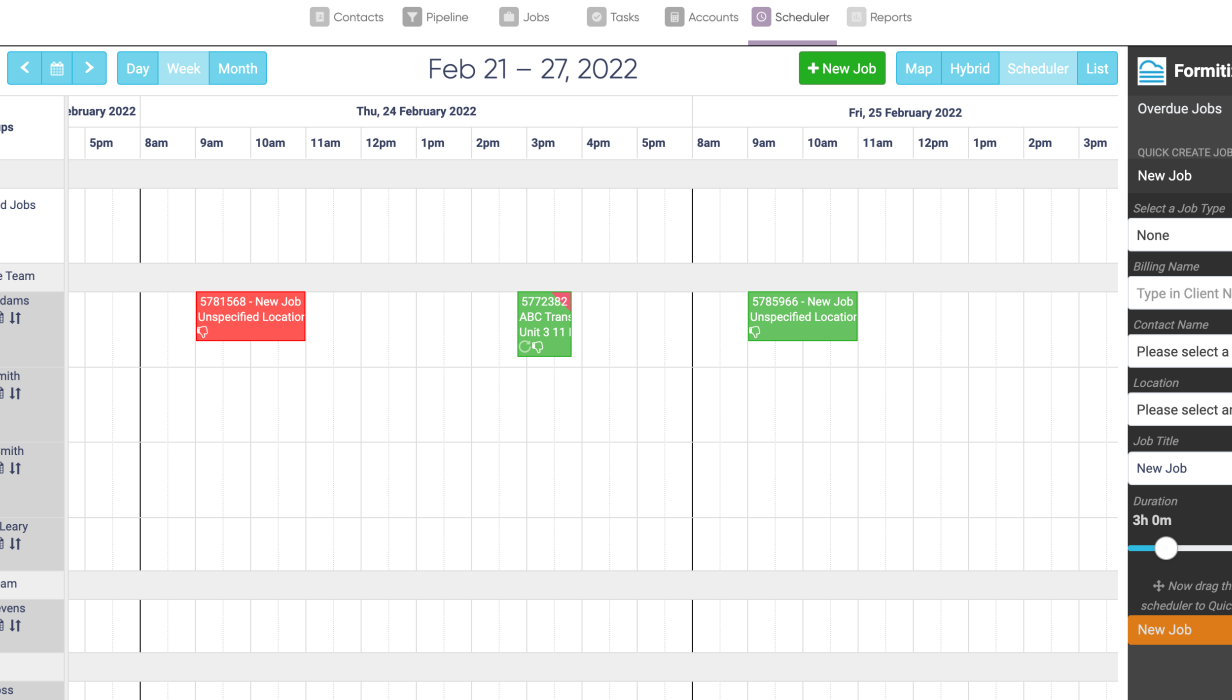This screenshot has width=1232, height=700.
Task: Click the Formitize logo icon
Action: point(1152,71)
